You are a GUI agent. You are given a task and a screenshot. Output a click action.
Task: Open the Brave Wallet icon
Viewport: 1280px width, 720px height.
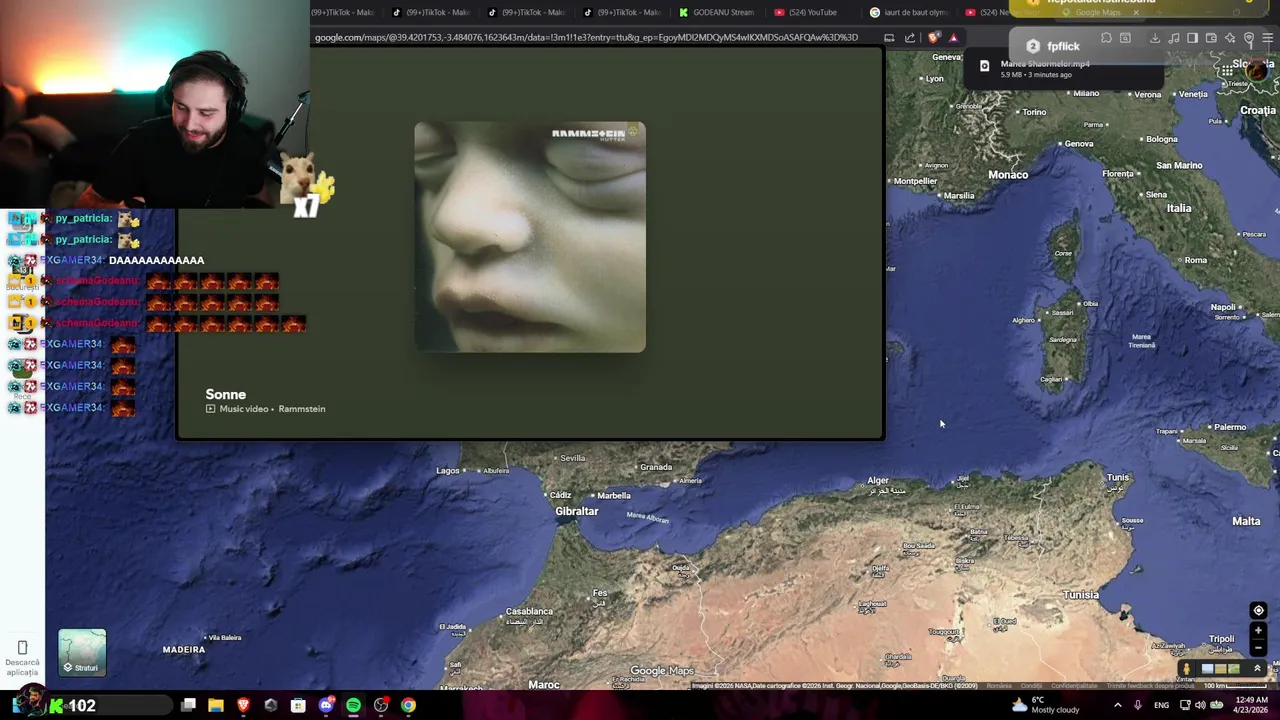point(1211,38)
